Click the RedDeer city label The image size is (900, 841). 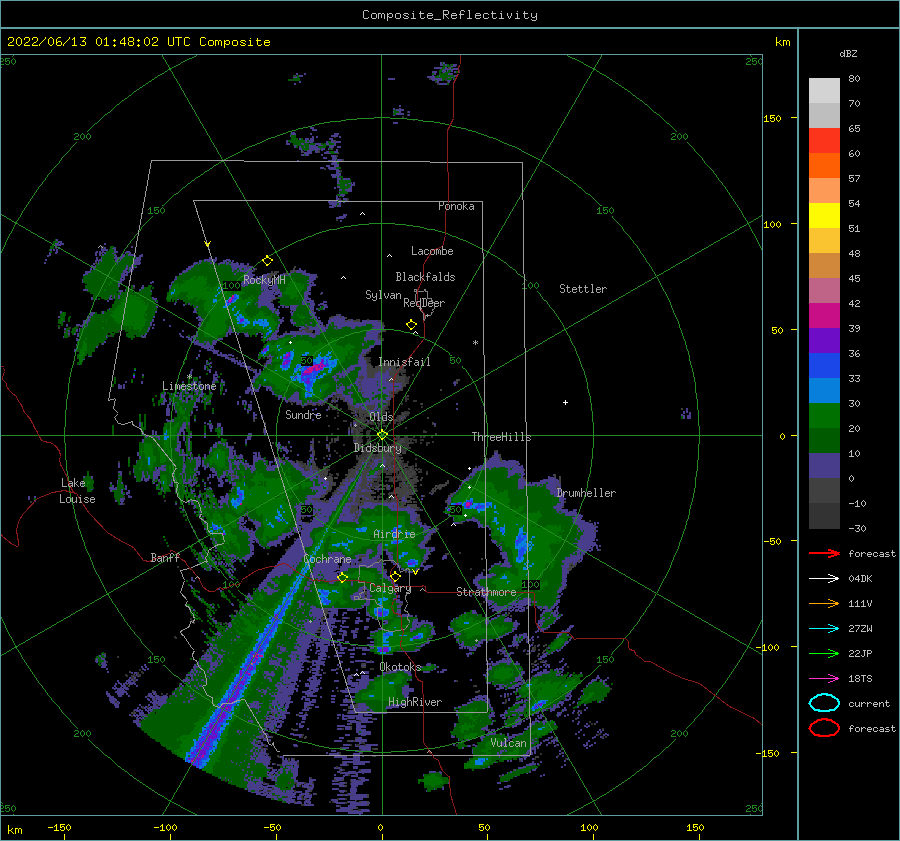[x=424, y=303]
